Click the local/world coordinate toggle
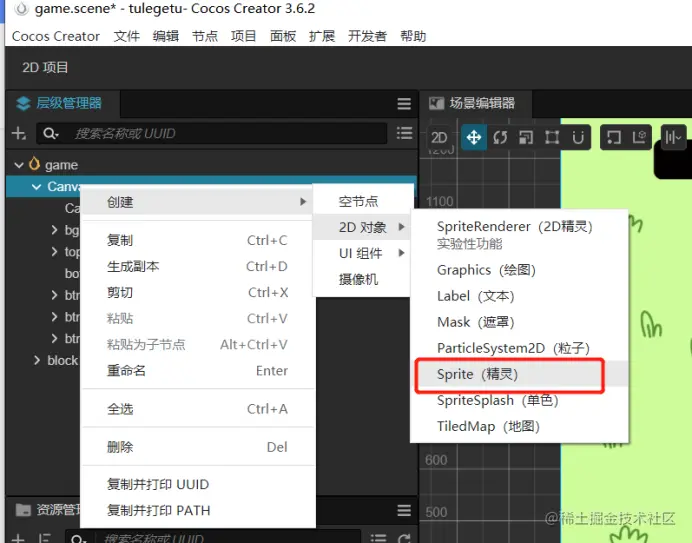Screen dimensions: 692x543 click(x=639, y=137)
